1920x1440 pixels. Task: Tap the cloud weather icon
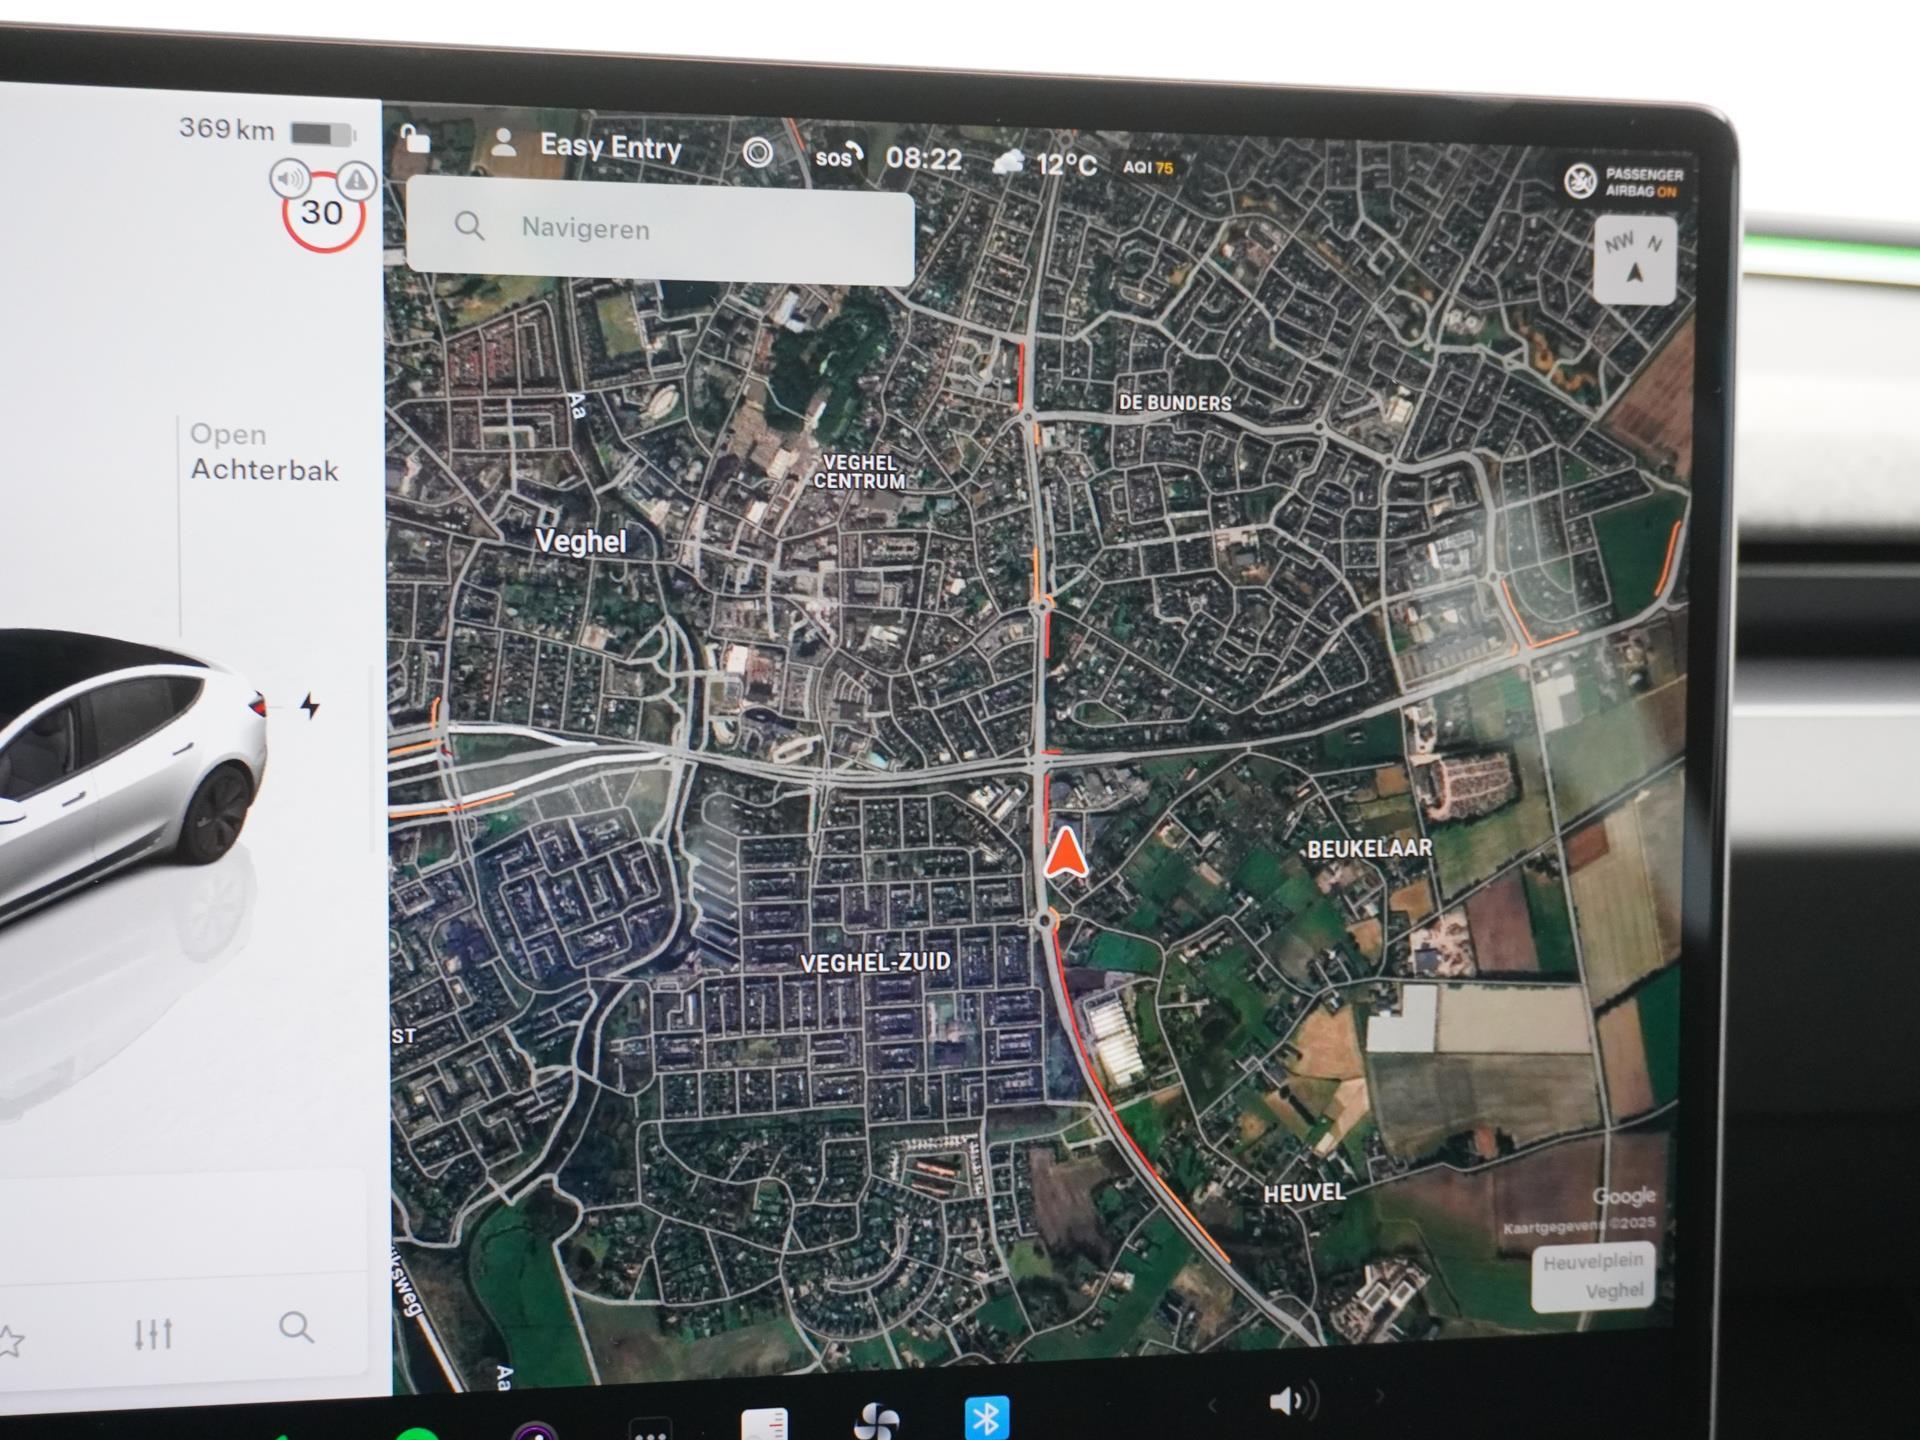pos(1008,161)
